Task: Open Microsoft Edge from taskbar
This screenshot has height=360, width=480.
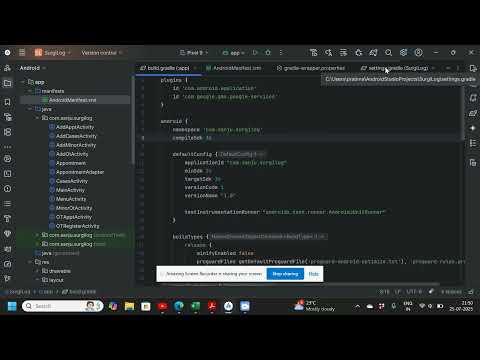Action: pyautogui.click(x=179, y=306)
